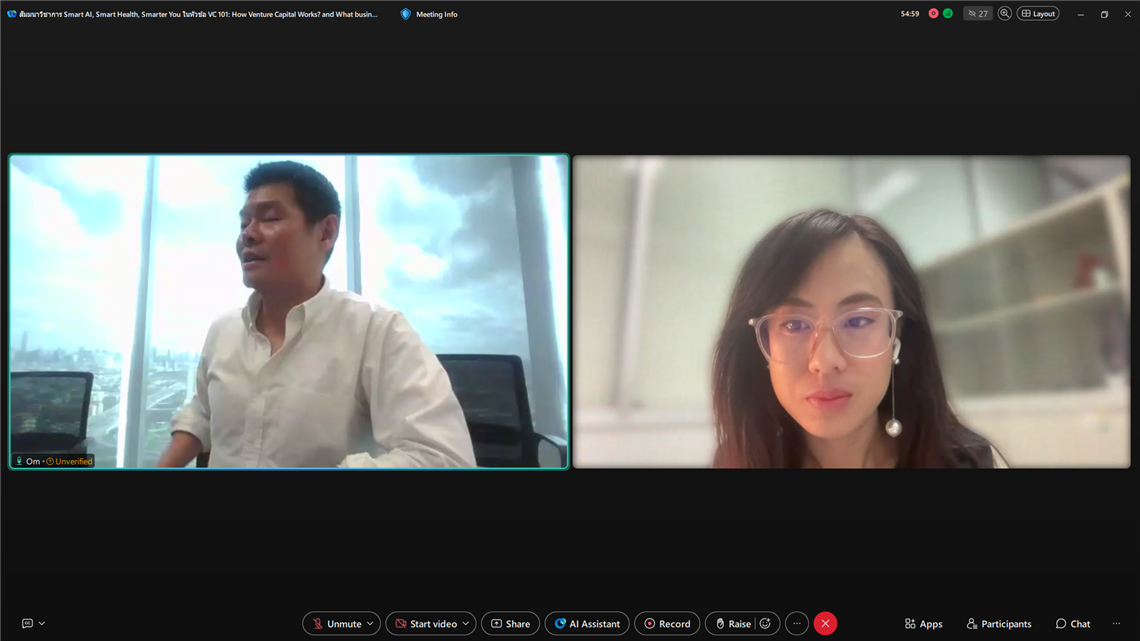Click the hidden participants count 27
This screenshot has height=641, width=1140.
(978, 14)
